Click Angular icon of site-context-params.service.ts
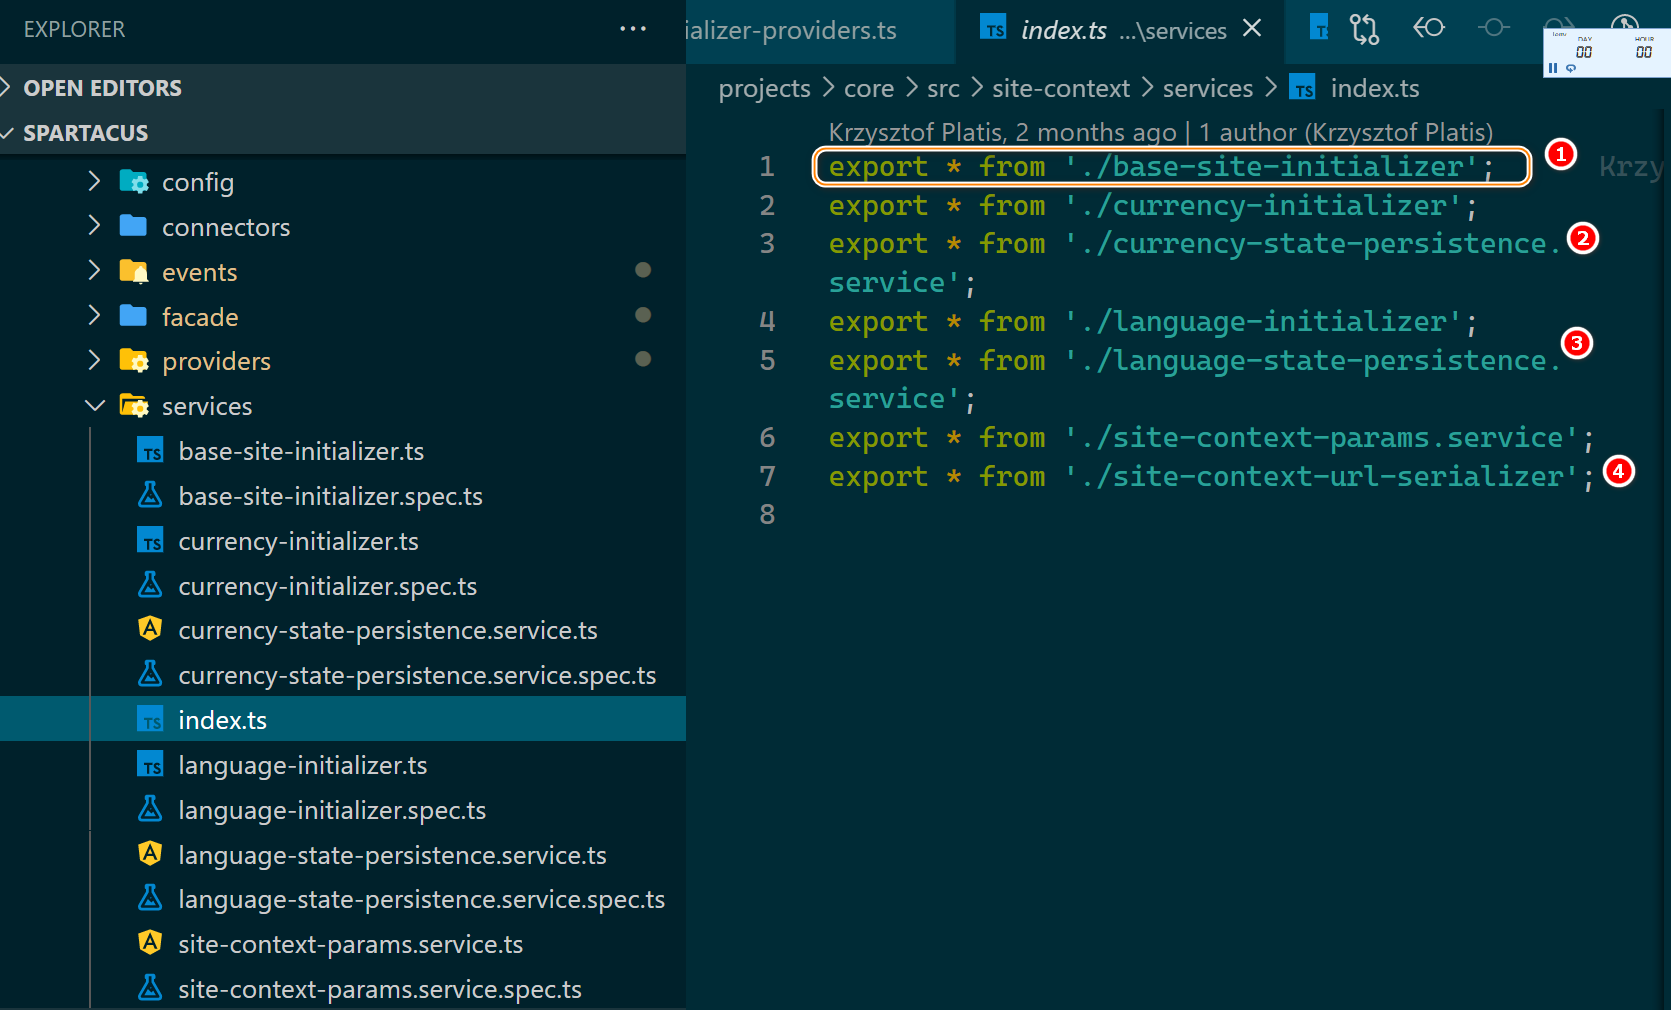This screenshot has width=1671, height=1010. click(x=150, y=943)
